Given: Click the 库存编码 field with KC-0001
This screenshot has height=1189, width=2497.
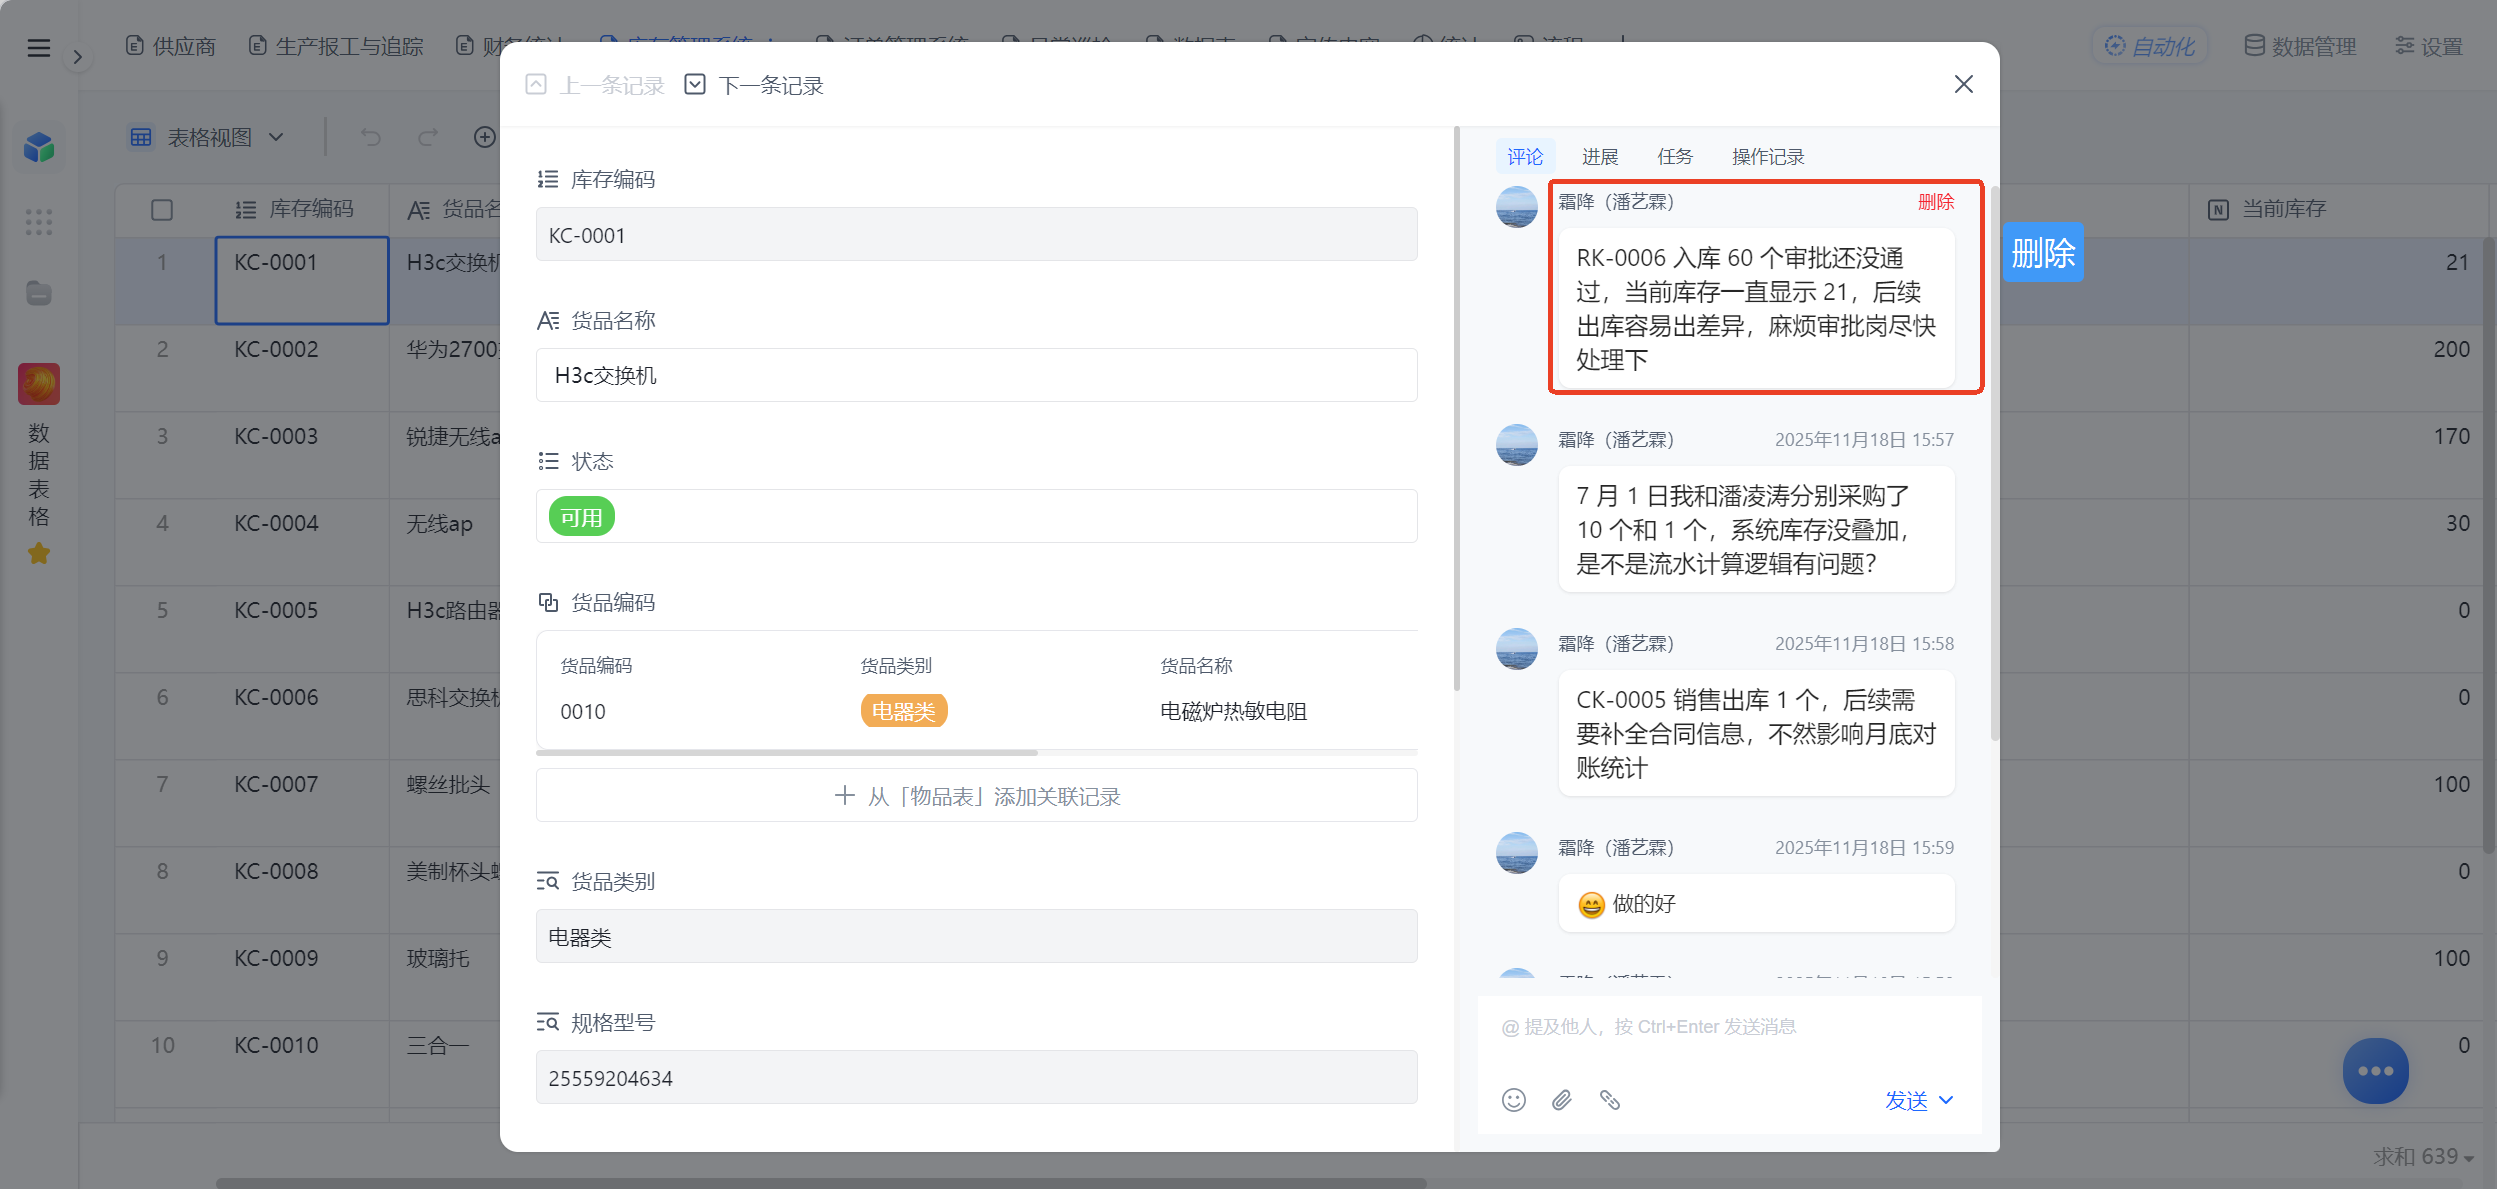Looking at the screenshot, I should pos(976,234).
